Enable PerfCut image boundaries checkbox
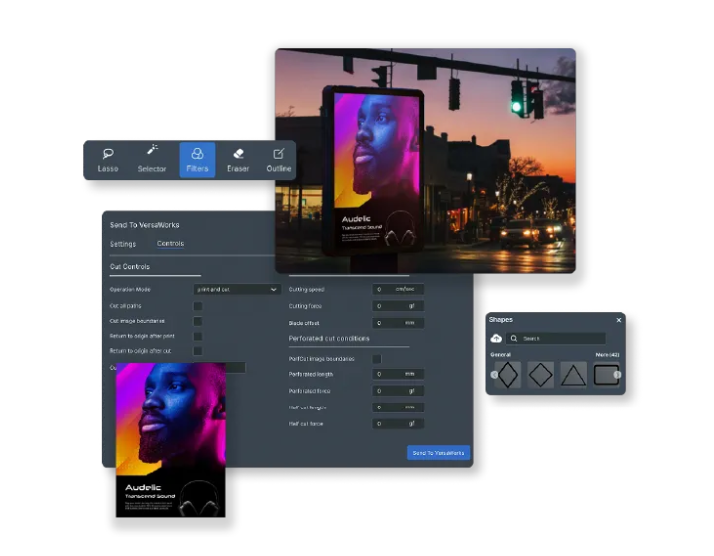The width and height of the screenshot is (714, 556). click(377, 359)
